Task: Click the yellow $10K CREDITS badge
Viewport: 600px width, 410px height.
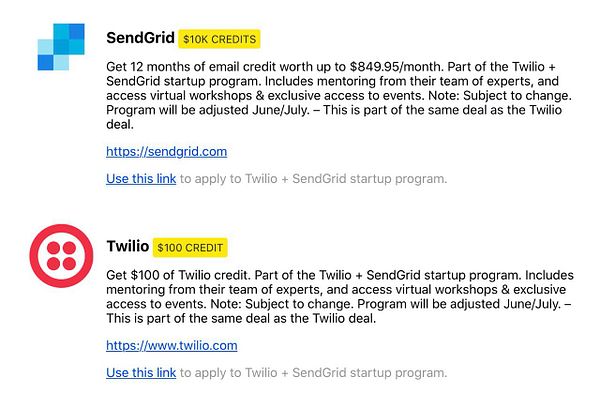Action: coord(219,39)
